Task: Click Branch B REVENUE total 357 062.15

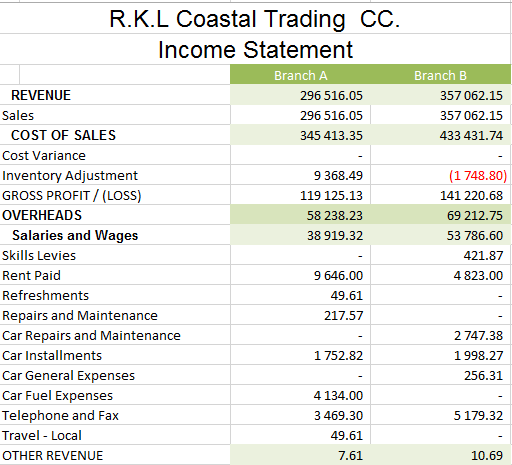Action: pos(471,96)
